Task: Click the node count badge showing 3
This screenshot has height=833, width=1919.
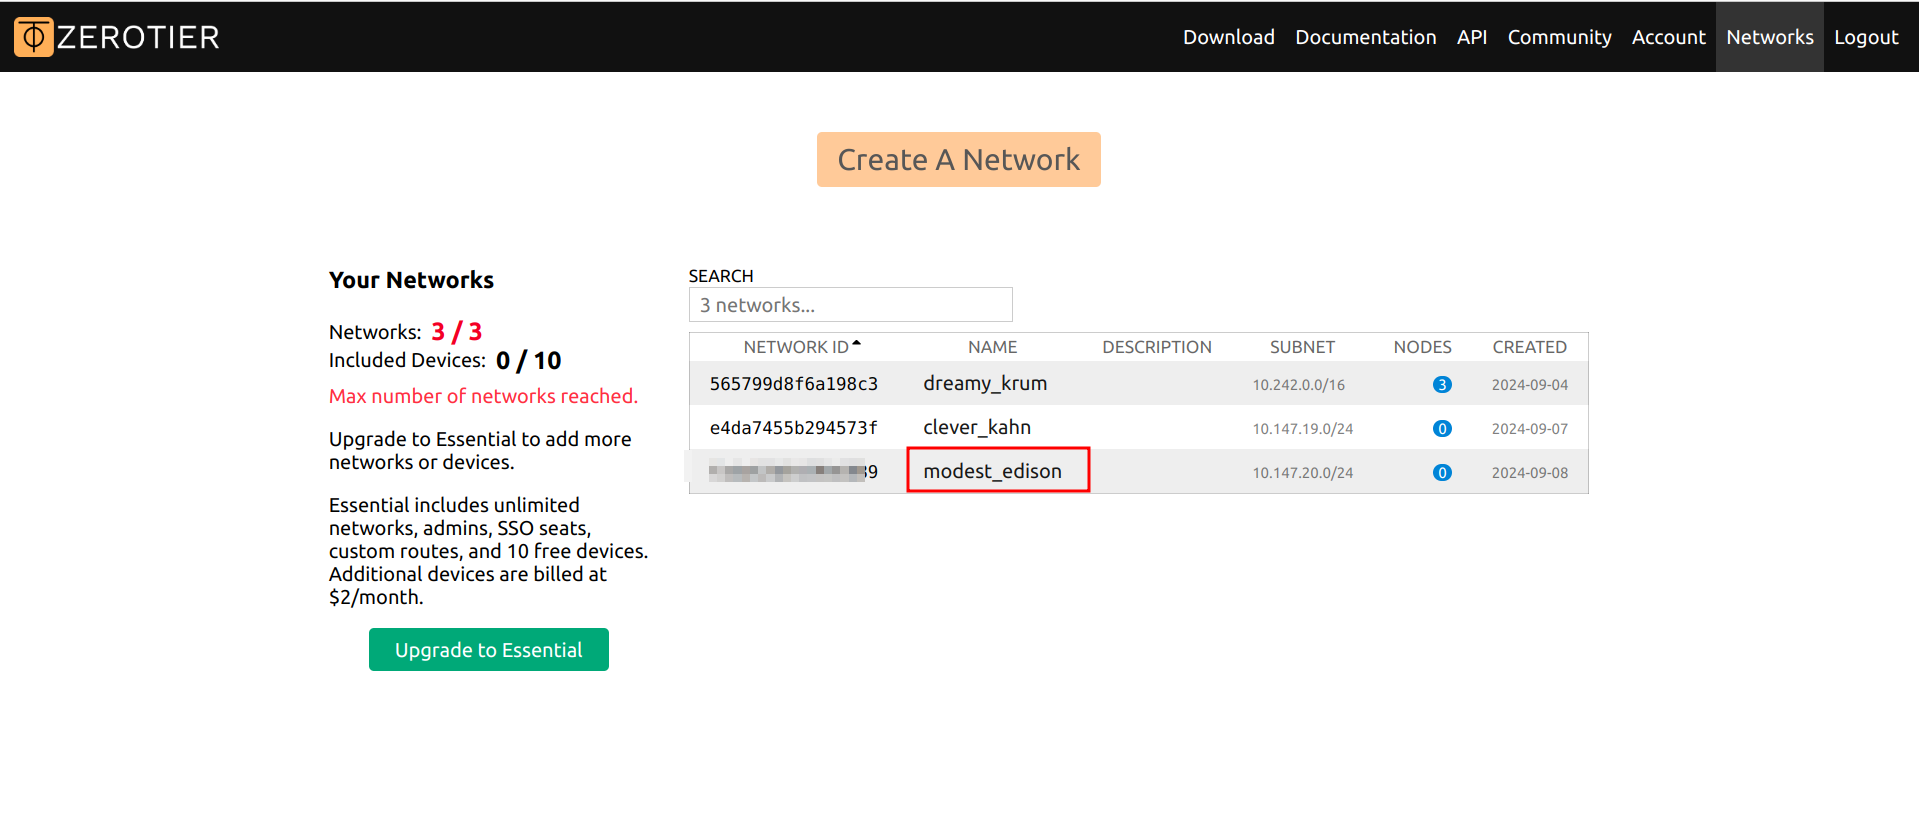Action: click(x=1442, y=385)
